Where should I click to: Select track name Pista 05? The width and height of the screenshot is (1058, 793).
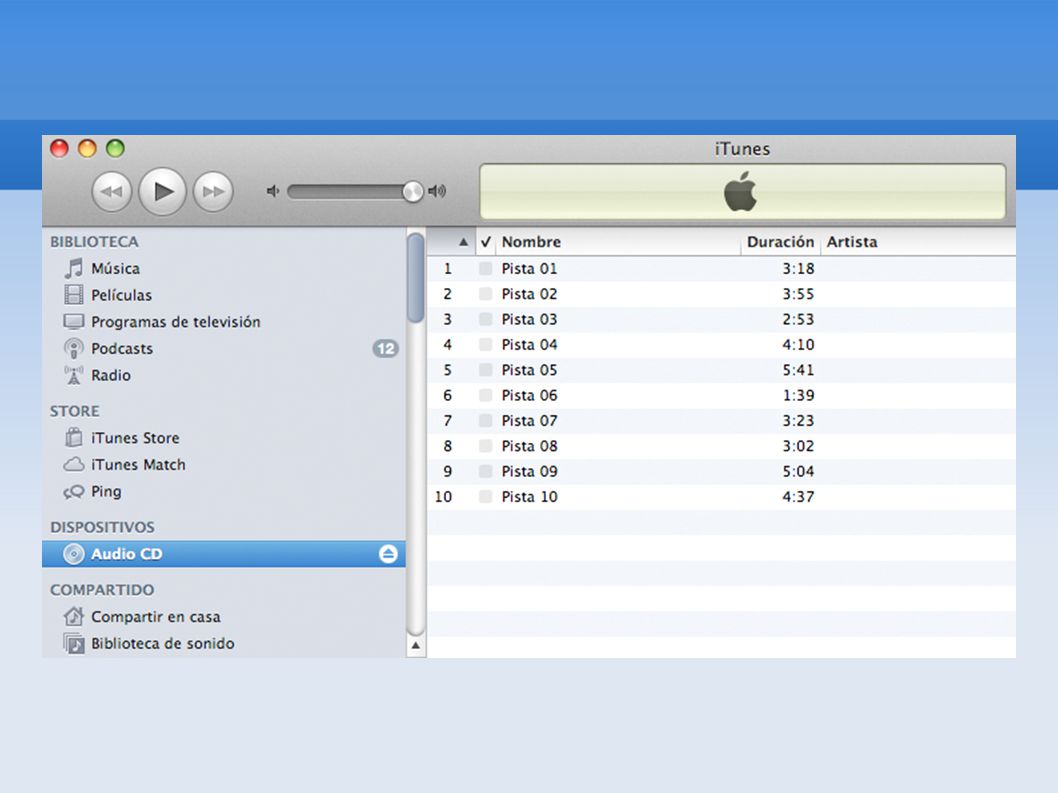529,370
